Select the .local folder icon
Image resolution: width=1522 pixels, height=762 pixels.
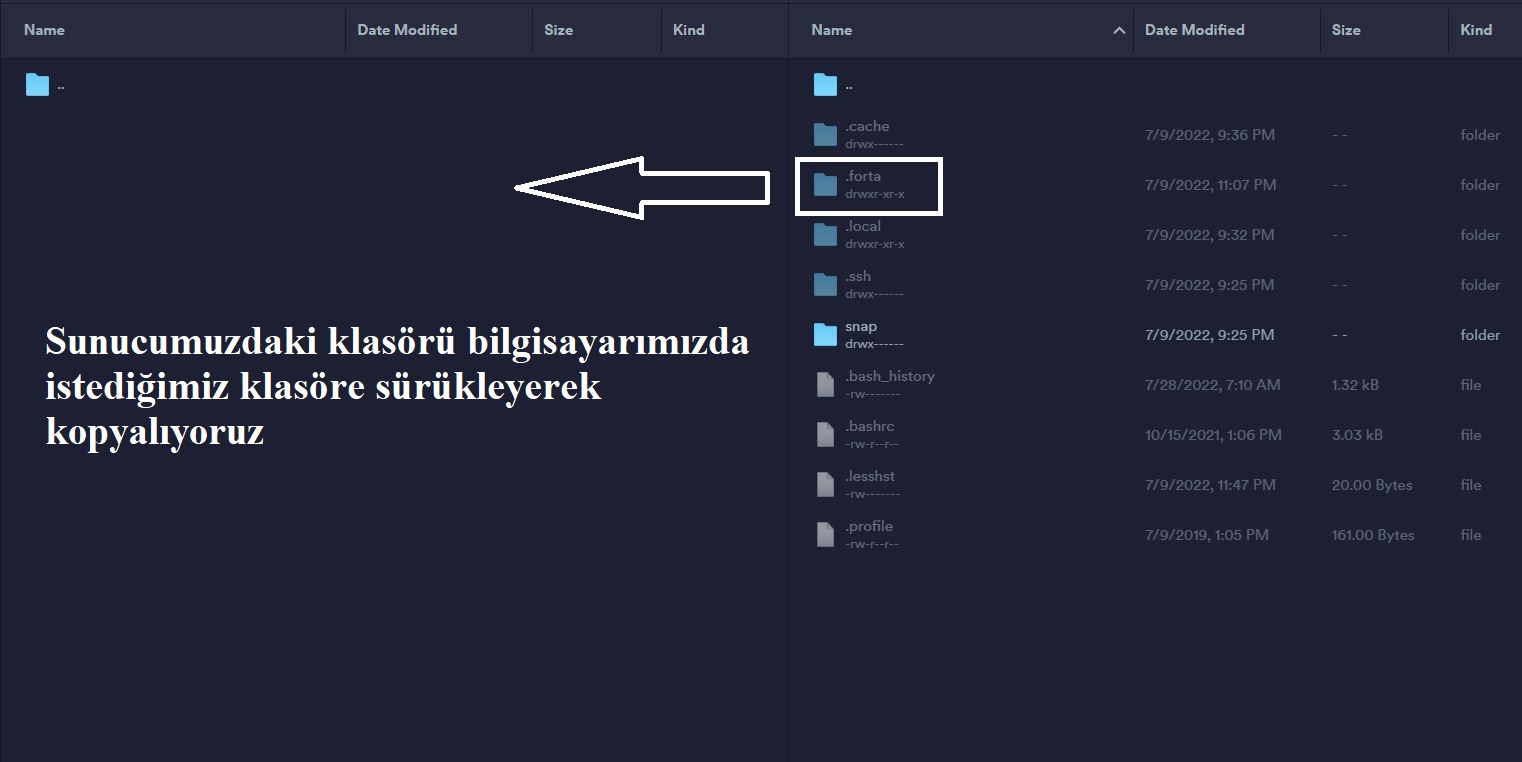(825, 235)
